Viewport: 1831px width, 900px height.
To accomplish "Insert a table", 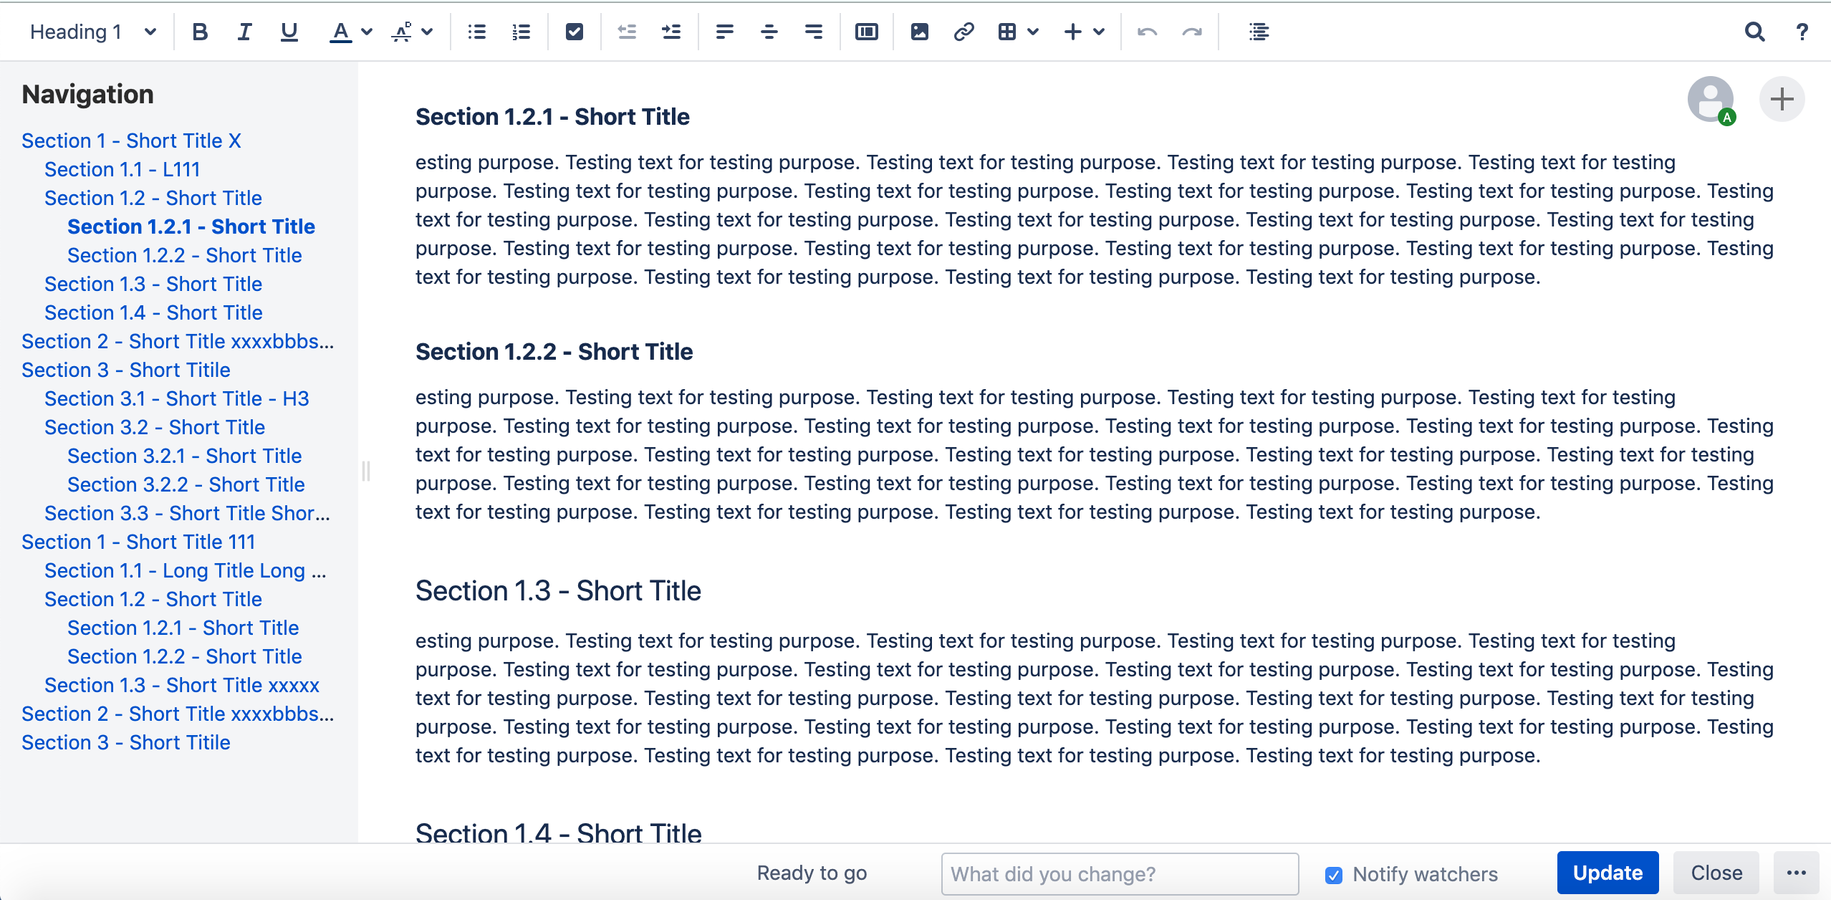I will tap(1007, 32).
